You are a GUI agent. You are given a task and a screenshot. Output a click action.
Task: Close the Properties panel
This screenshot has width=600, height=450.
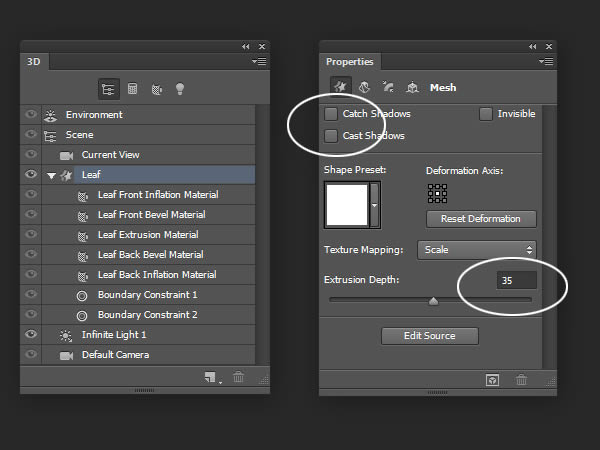tap(549, 46)
